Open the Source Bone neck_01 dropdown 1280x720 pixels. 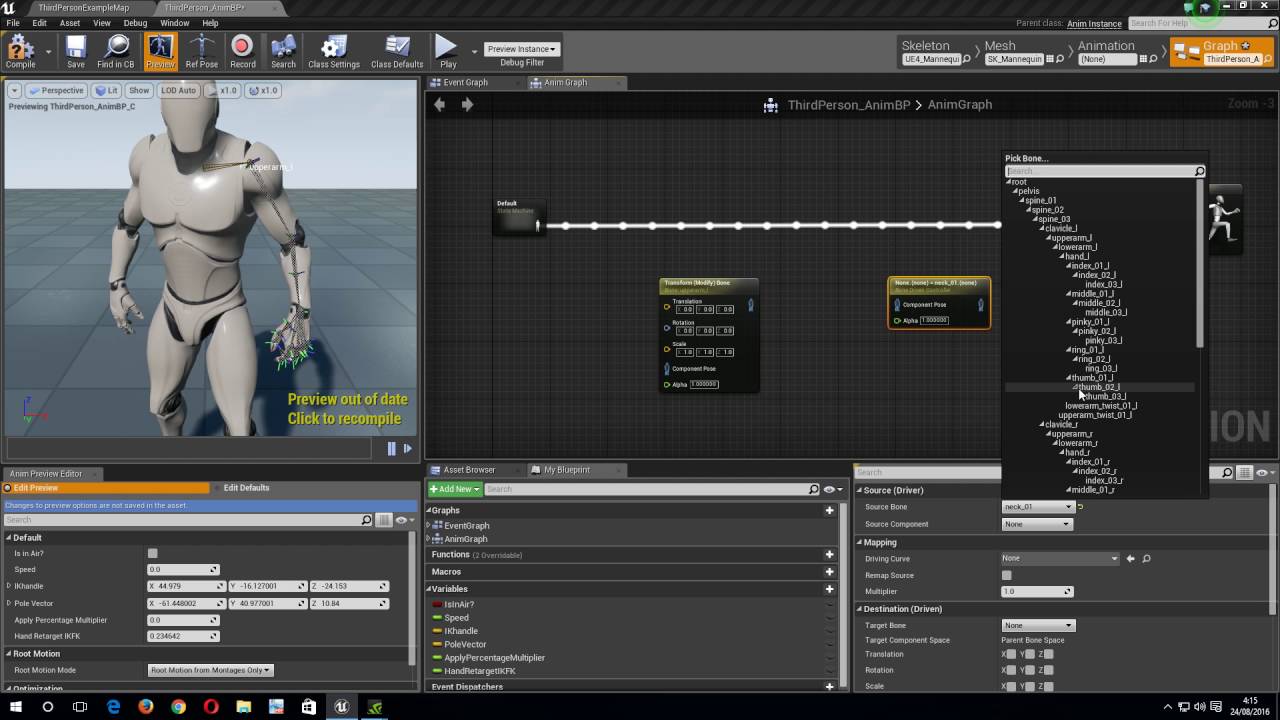coord(1037,507)
